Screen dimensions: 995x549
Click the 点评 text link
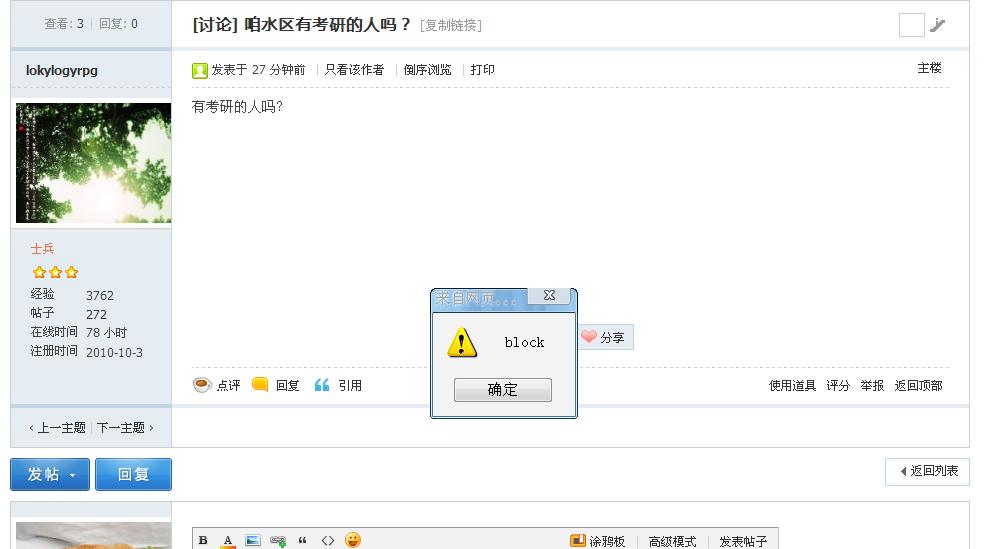228,386
